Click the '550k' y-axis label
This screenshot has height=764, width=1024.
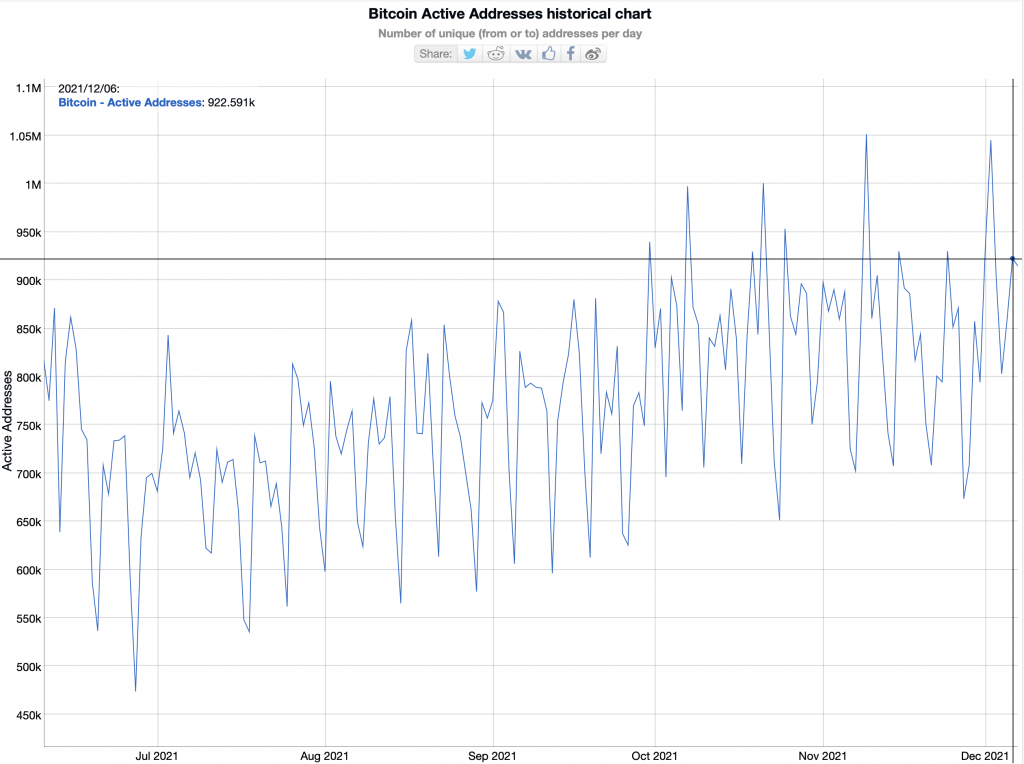click(27, 619)
